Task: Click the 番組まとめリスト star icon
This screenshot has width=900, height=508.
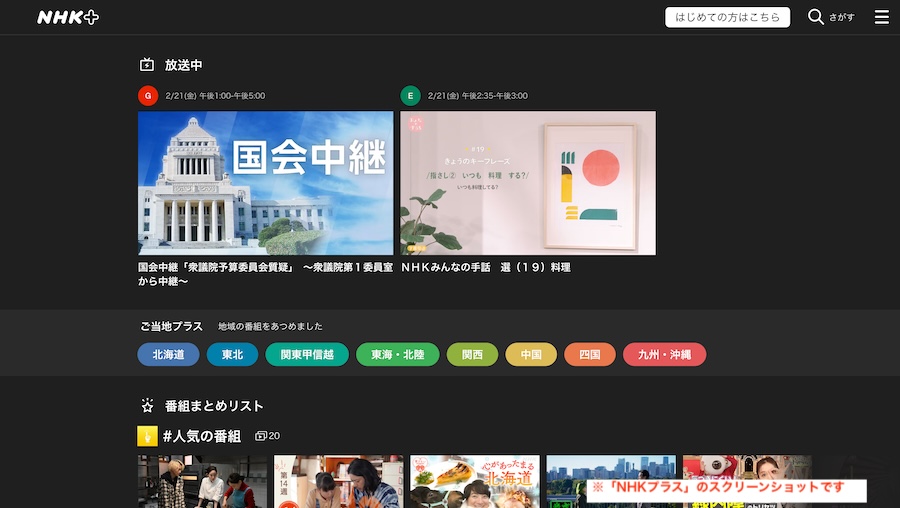Action: (x=148, y=406)
